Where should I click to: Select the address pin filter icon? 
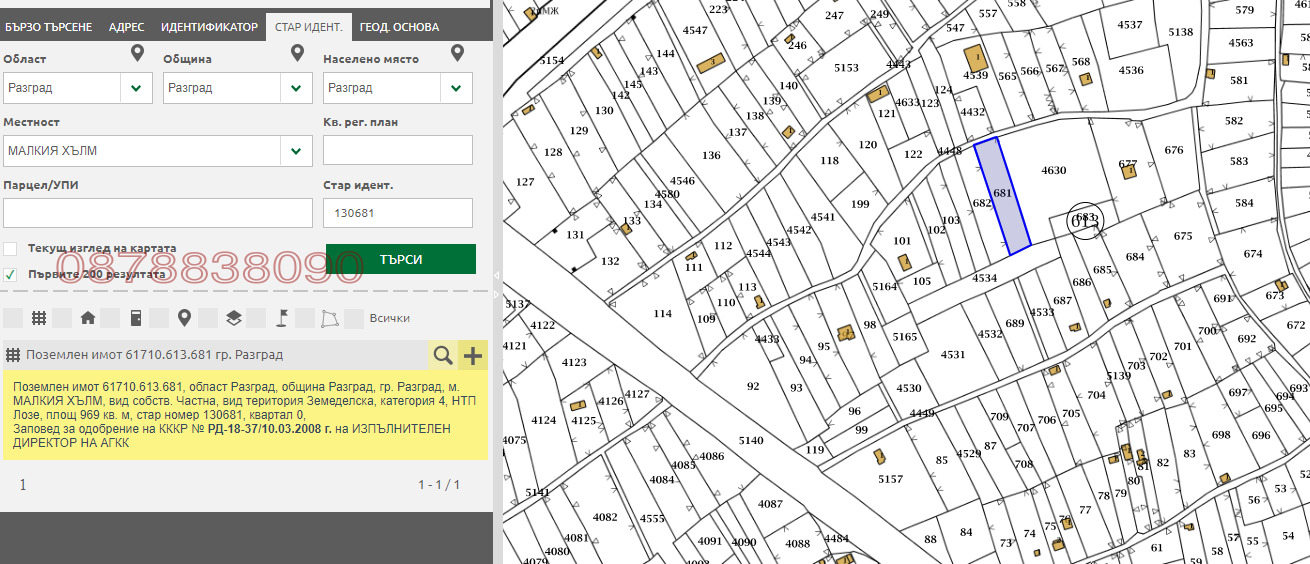[x=184, y=318]
